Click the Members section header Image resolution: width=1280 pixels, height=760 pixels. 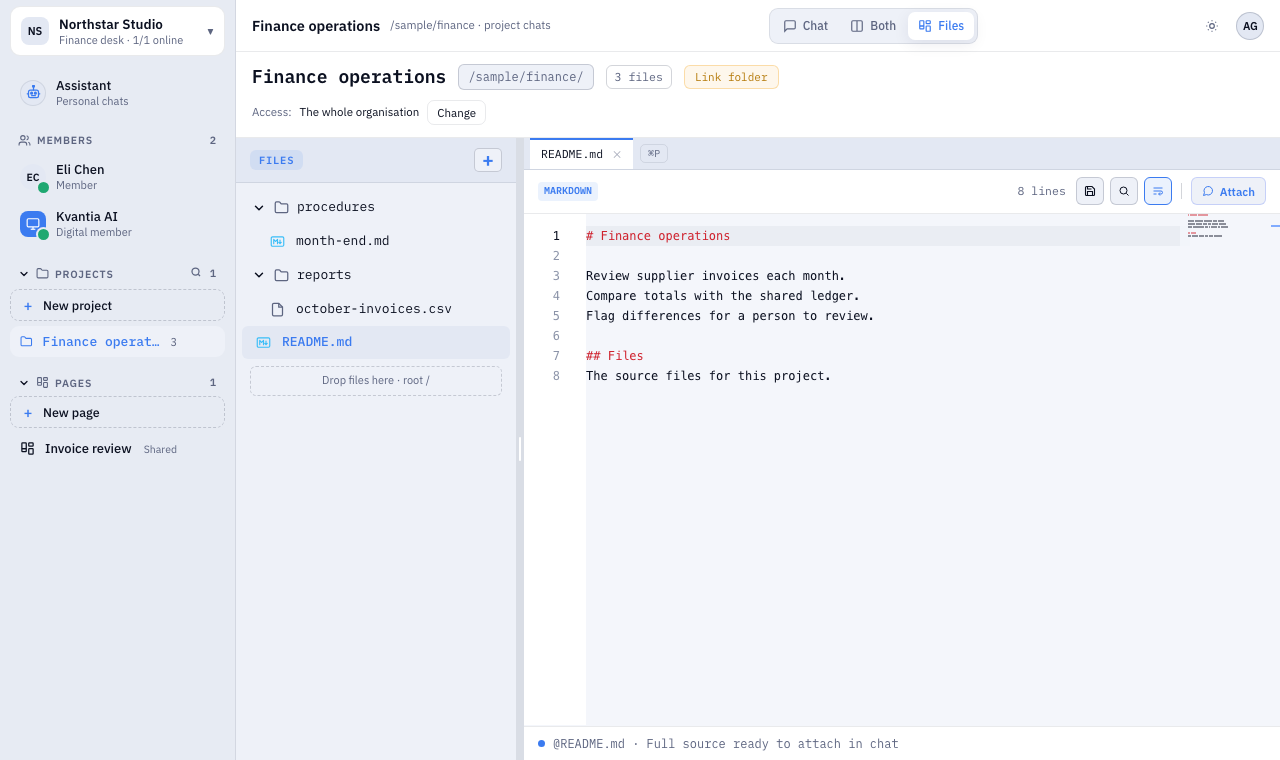117,141
